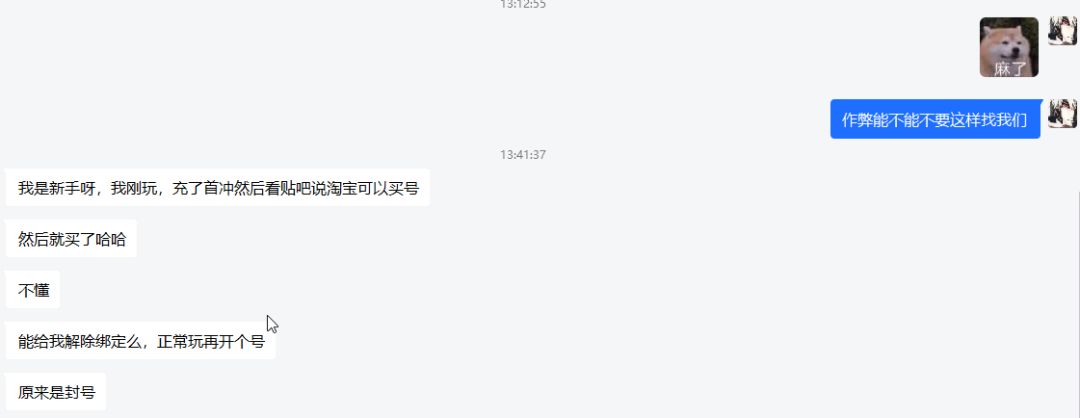Click the word 首冲 in the first incoming message
The height and width of the screenshot is (418, 1080).
pos(219,187)
